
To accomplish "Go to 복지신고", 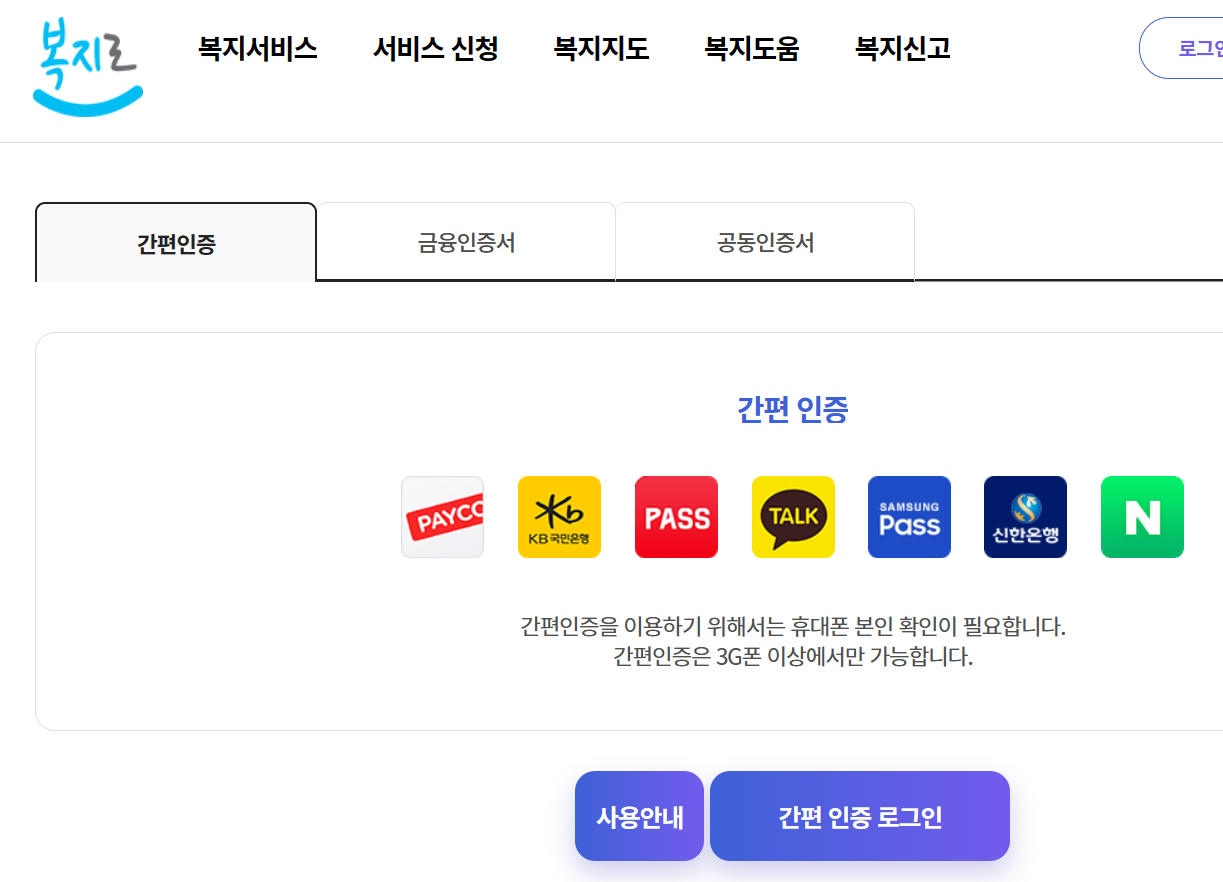I will pos(902,48).
